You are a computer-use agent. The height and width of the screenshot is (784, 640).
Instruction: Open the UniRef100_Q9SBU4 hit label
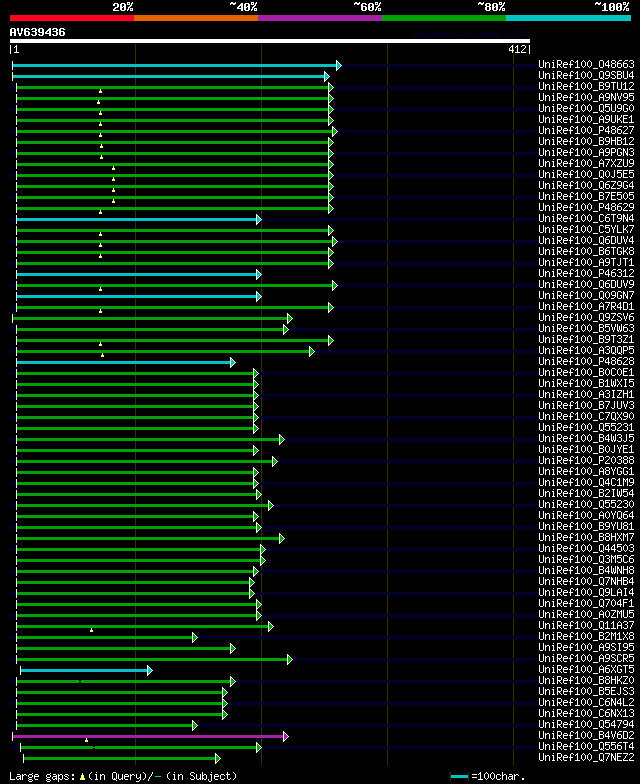tap(586, 75)
